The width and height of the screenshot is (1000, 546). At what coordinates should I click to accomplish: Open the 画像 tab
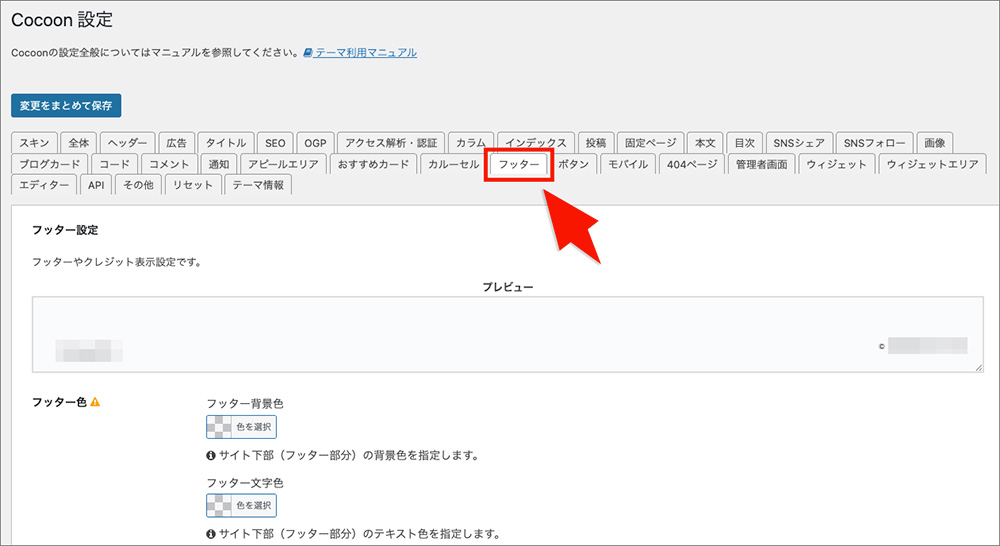tap(935, 143)
